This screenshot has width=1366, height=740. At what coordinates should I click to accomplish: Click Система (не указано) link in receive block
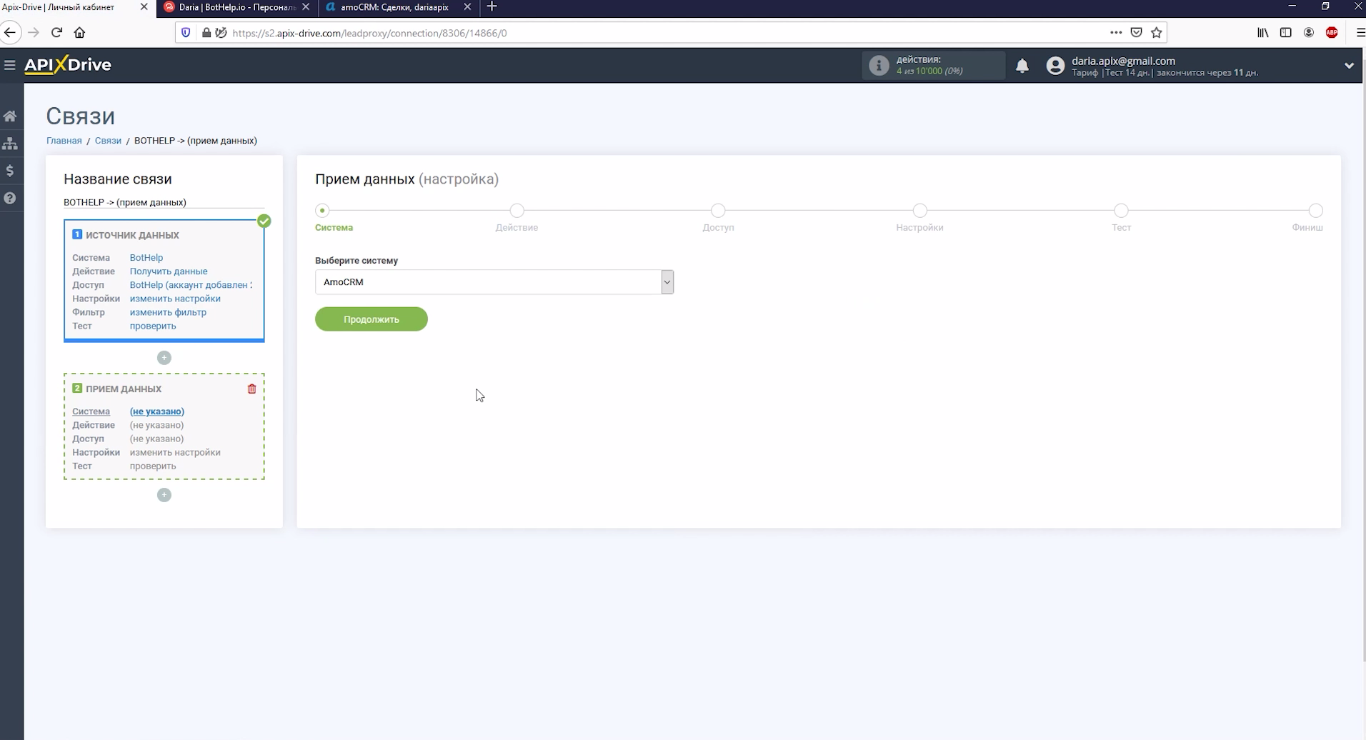pos(157,412)
